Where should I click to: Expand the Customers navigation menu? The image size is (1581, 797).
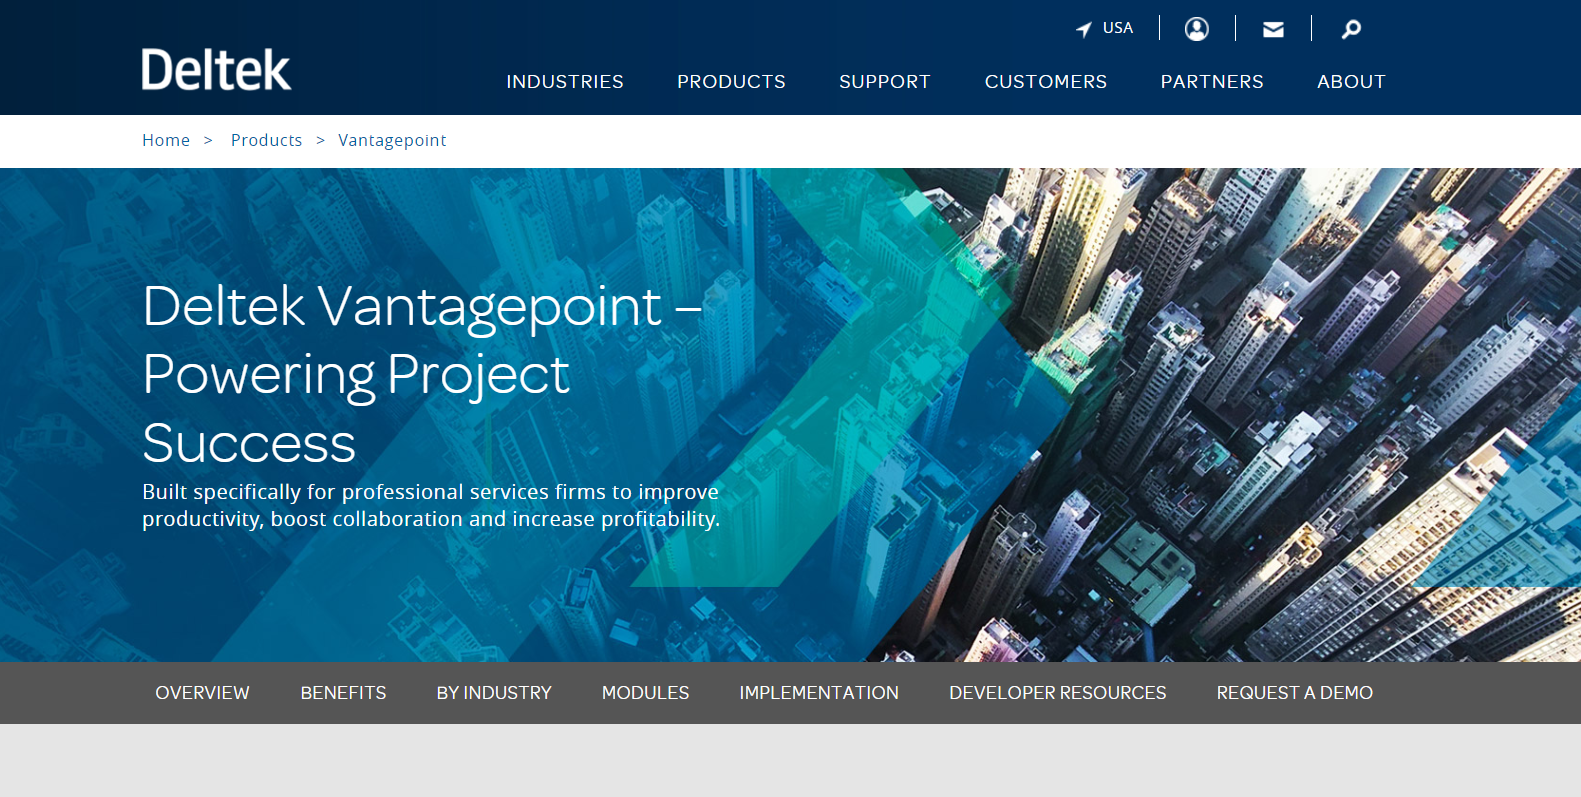[1045, 82]
